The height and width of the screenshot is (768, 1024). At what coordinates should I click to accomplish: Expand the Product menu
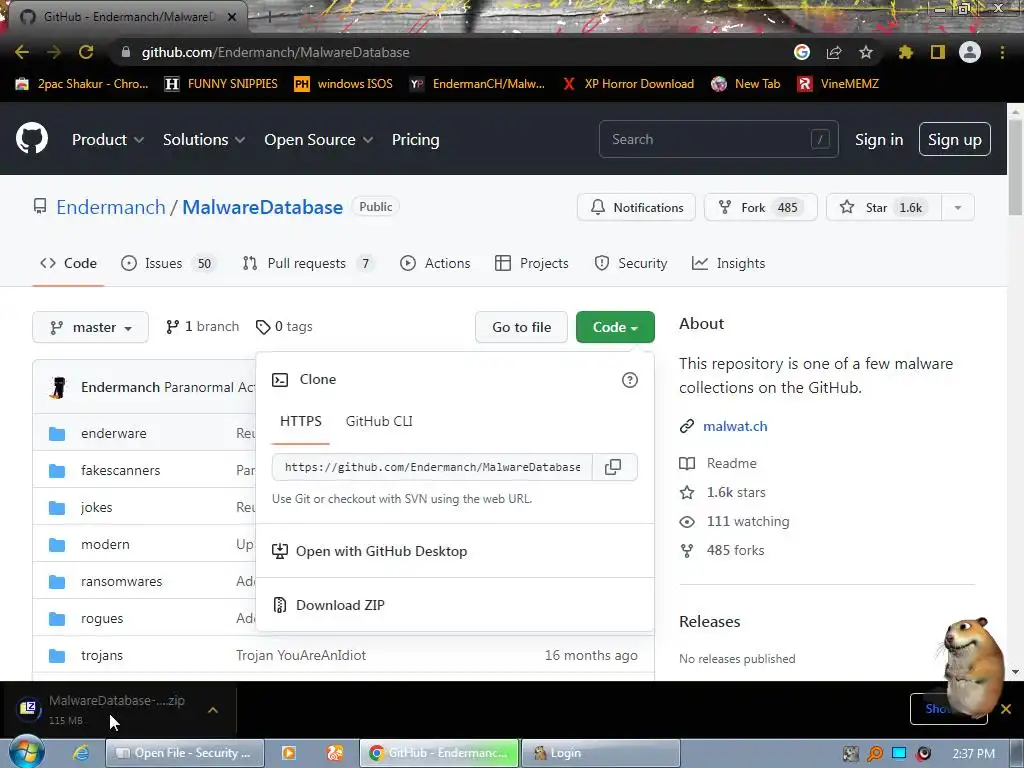click(108, 140)
